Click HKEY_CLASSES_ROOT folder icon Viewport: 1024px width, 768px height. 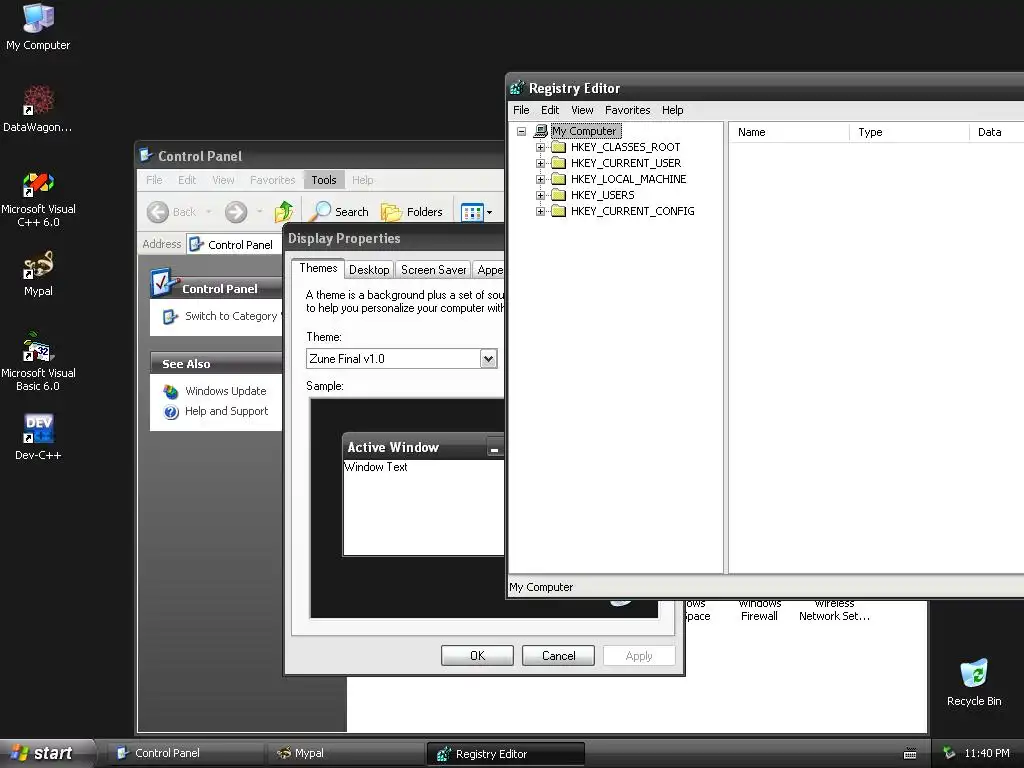[x=558, y=147]
